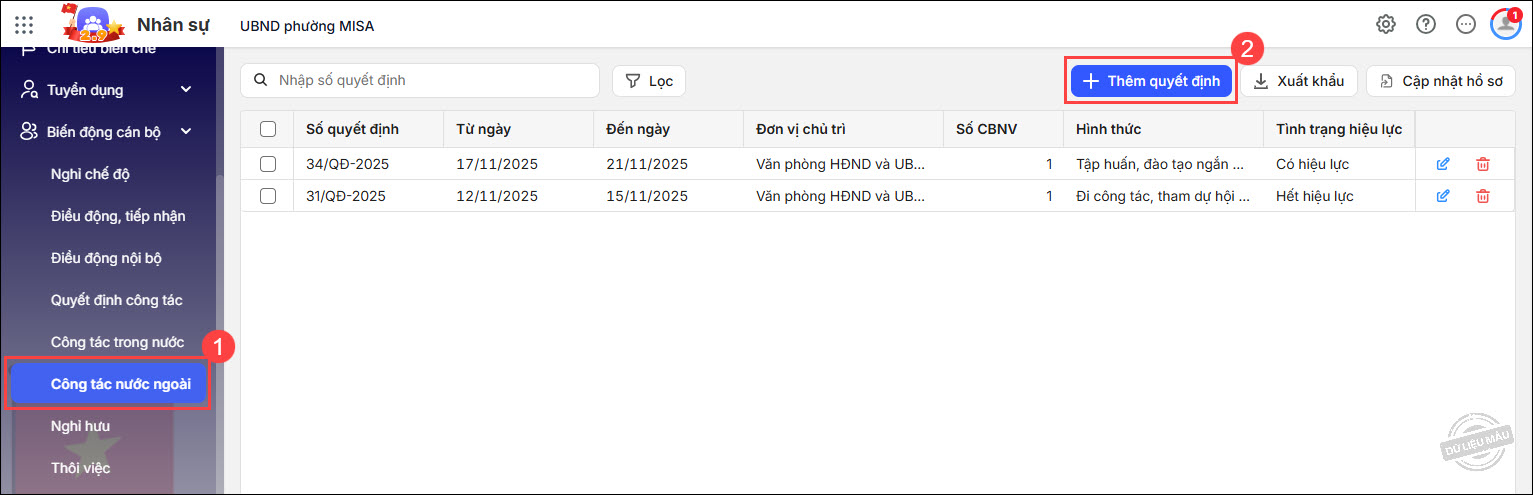Check the box for row 34/QĐ-2025
Viewport: 1533px width, 495px height.
pos(268,164)
